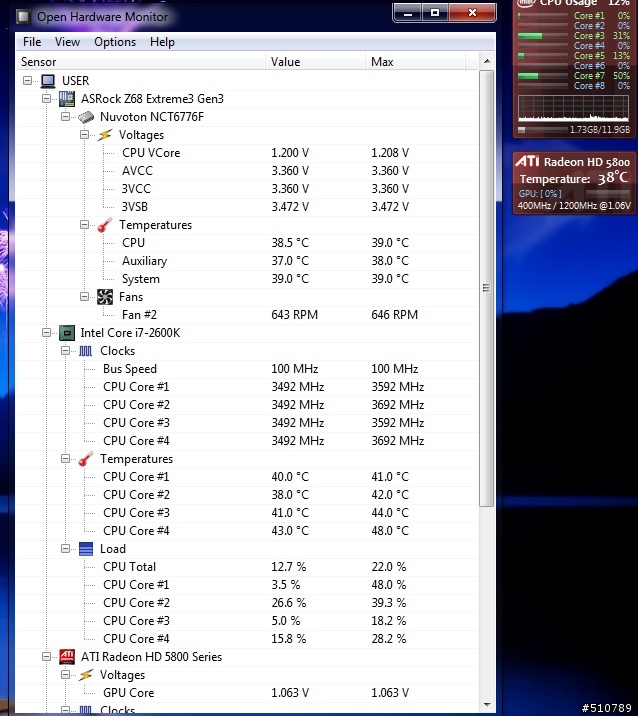Collapse the Intel Core Clocks group
Image resolution: width=638 pixels, height=716 pixels.
pyautogui.click(x=66, y=351)
